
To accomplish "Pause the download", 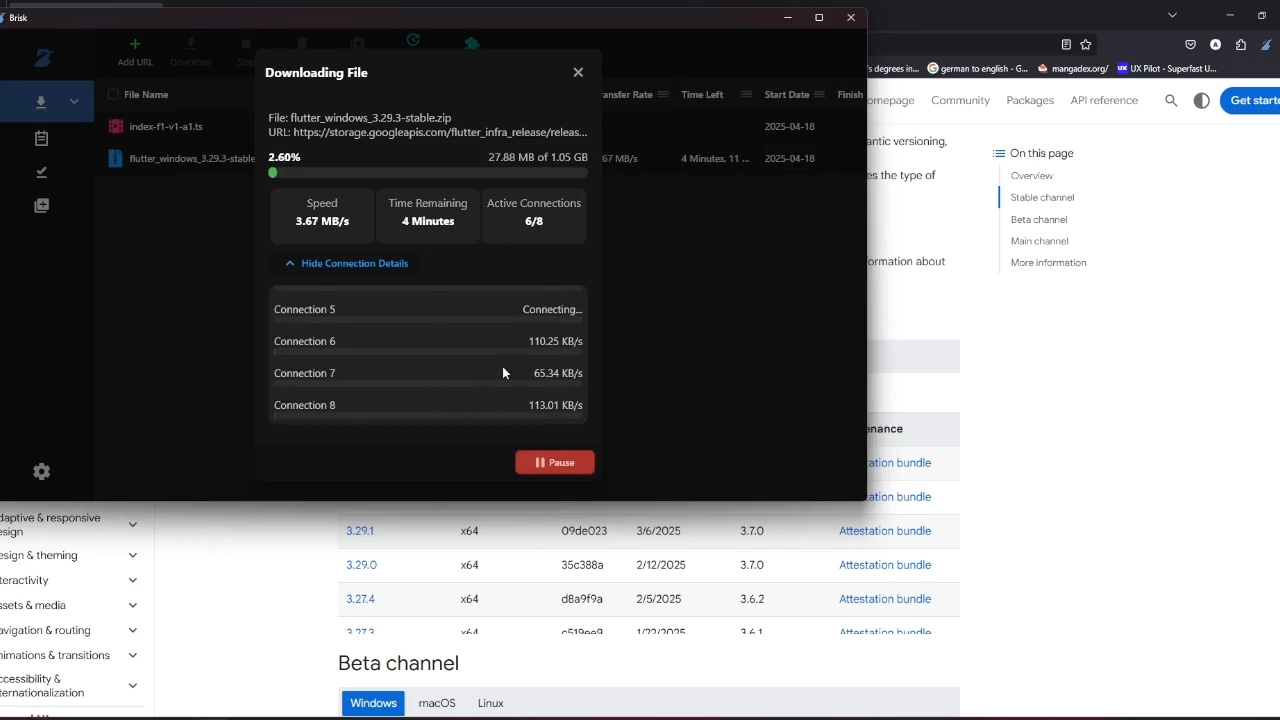I will [x=555, y=462].
